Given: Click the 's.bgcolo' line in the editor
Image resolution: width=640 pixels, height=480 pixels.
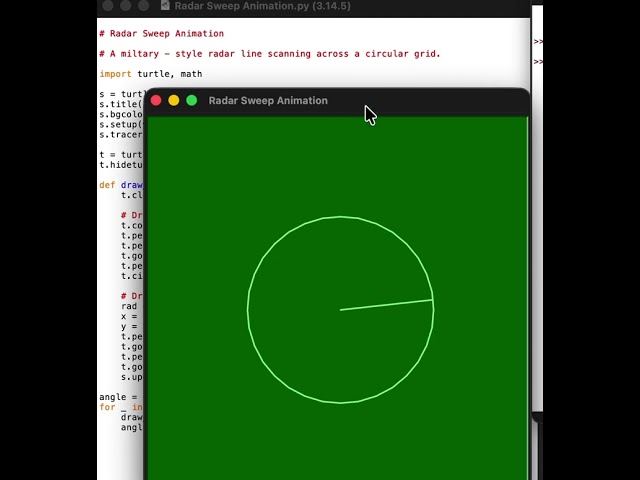Looking at the screenshot, I should click(x=121, y=114).
